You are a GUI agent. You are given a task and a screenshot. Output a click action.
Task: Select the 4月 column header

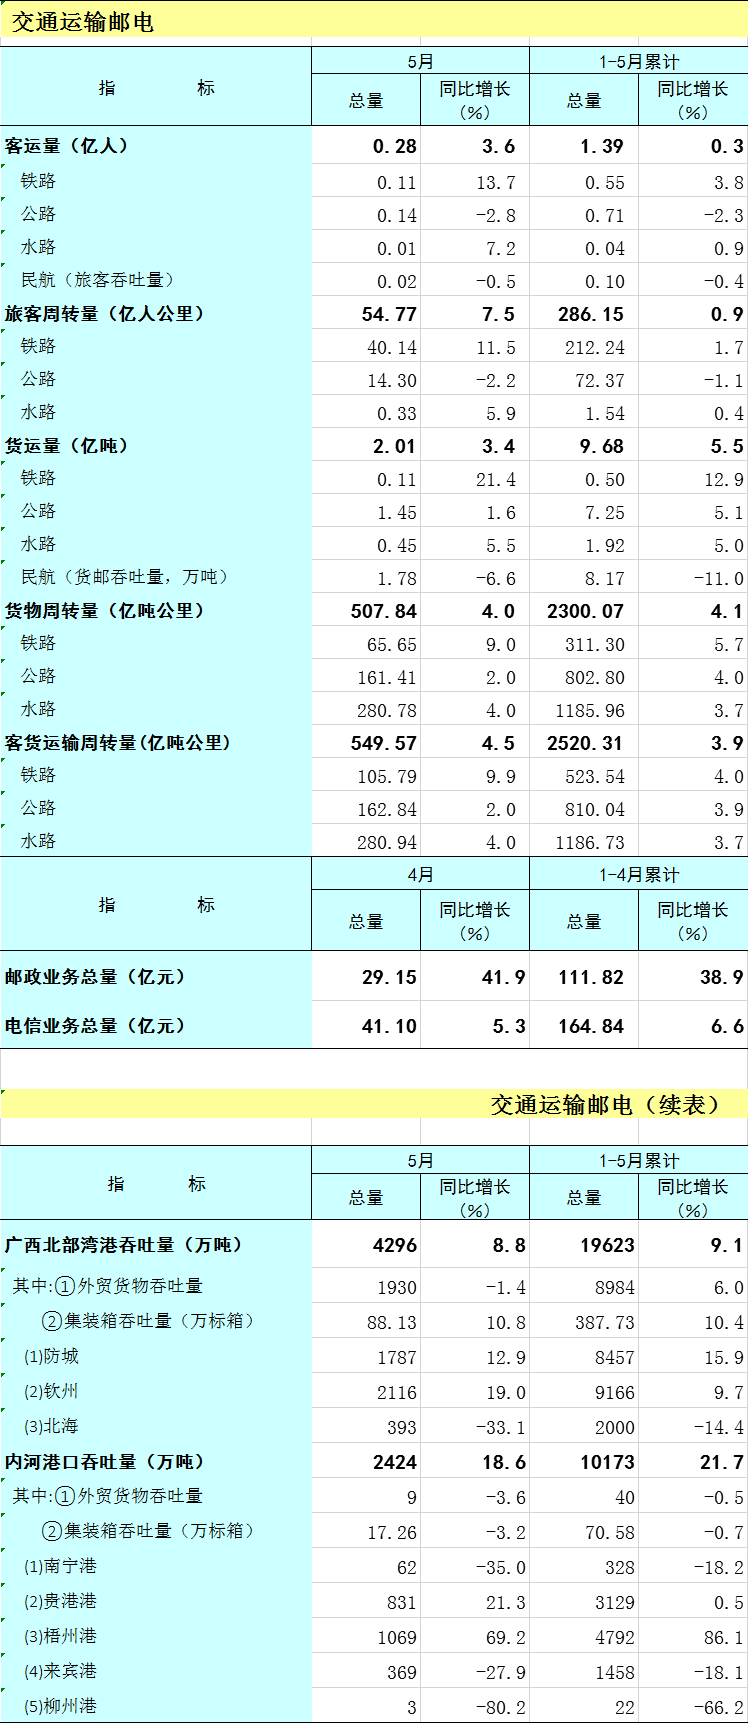pyautogui.click(x=421, y=874)
